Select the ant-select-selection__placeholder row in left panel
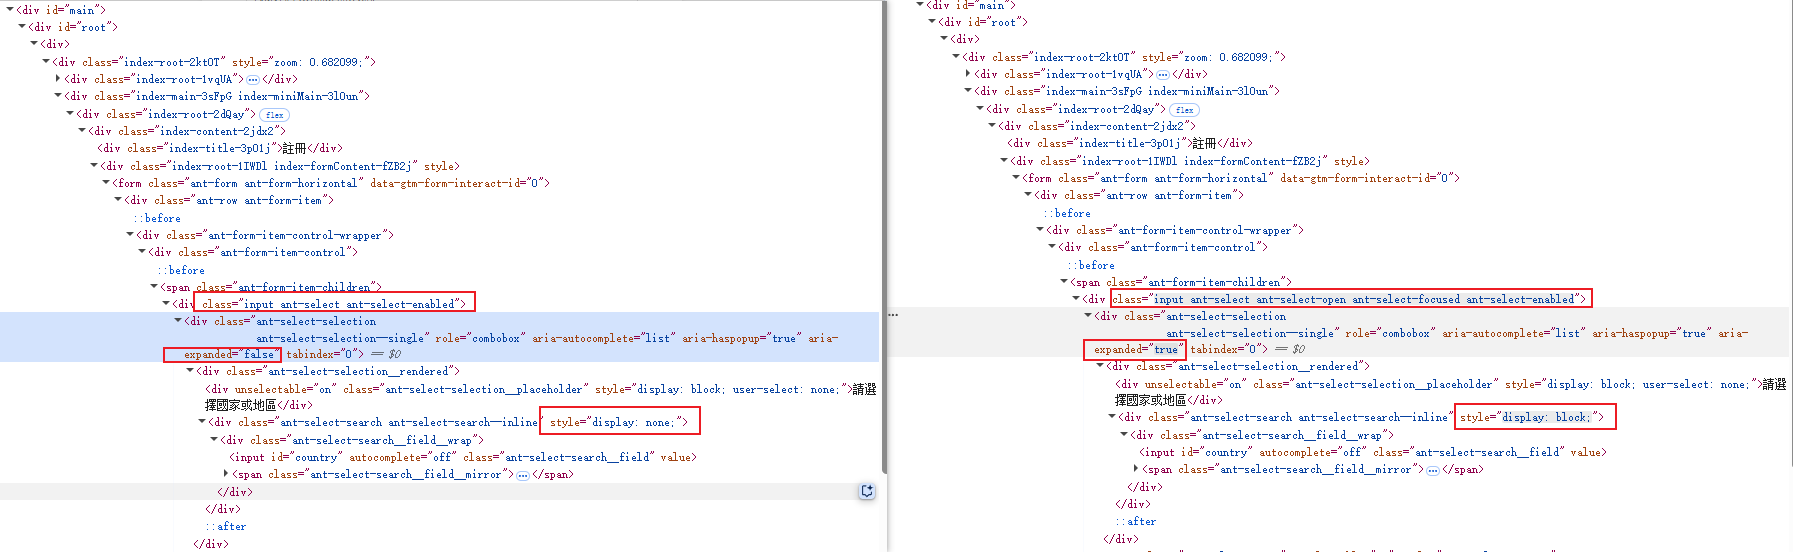1793x552 pixels. point(540,397)
